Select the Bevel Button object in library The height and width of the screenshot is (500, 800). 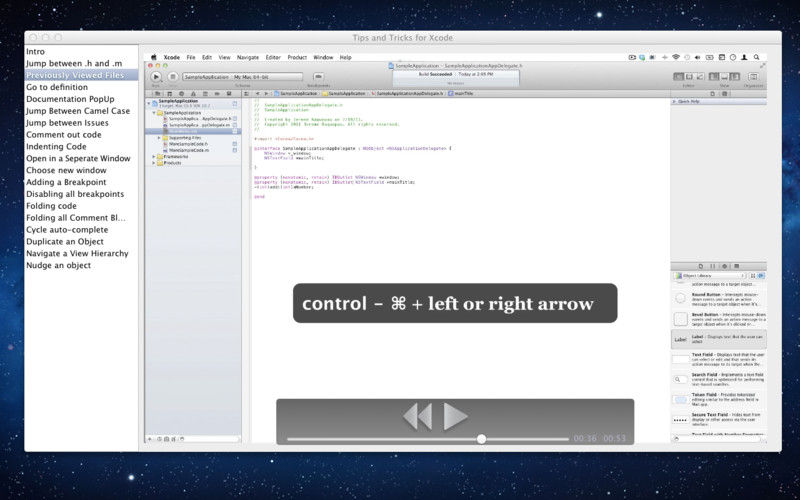point(718,319)
